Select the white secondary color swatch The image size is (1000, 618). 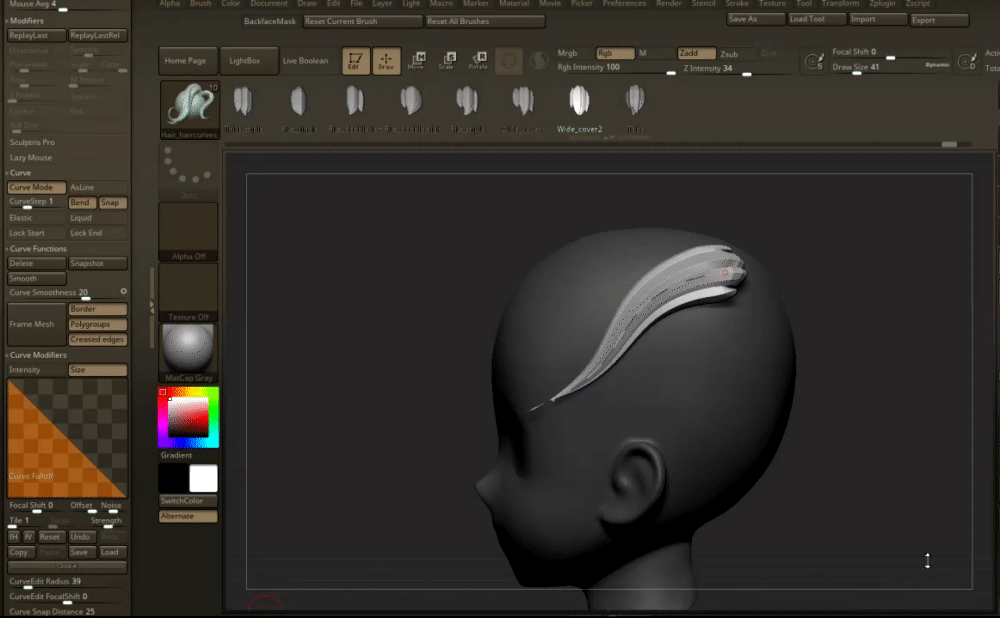pyautogui.click(x=203, y=478)
